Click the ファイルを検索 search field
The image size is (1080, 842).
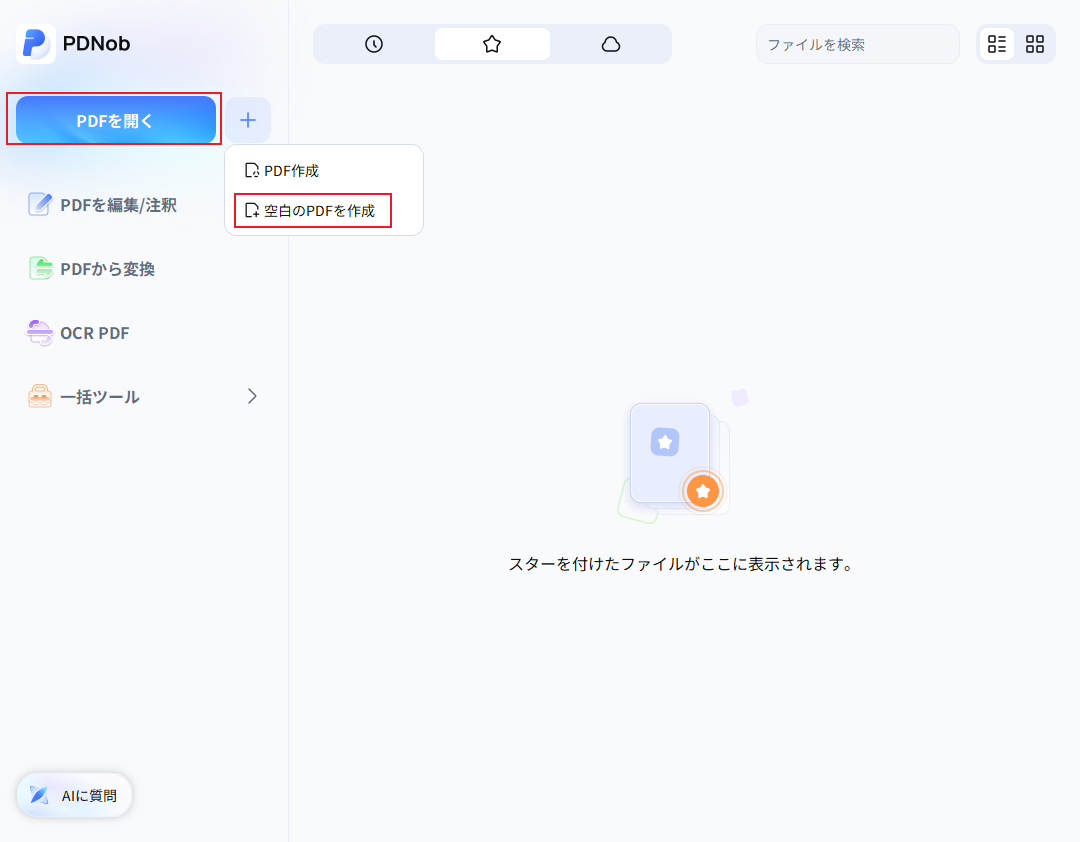(856, 44)
